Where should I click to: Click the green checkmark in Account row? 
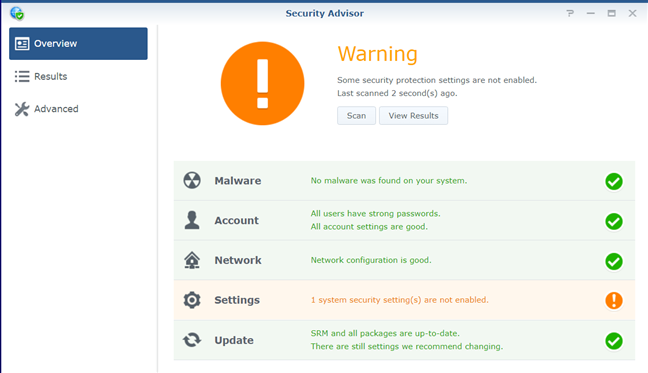614,221
